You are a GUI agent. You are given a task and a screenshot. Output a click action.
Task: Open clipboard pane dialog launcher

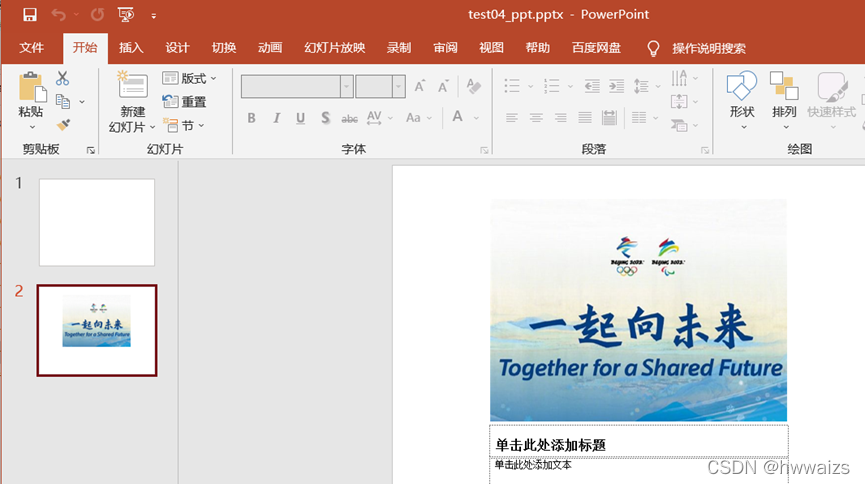[x=90, y=151]
